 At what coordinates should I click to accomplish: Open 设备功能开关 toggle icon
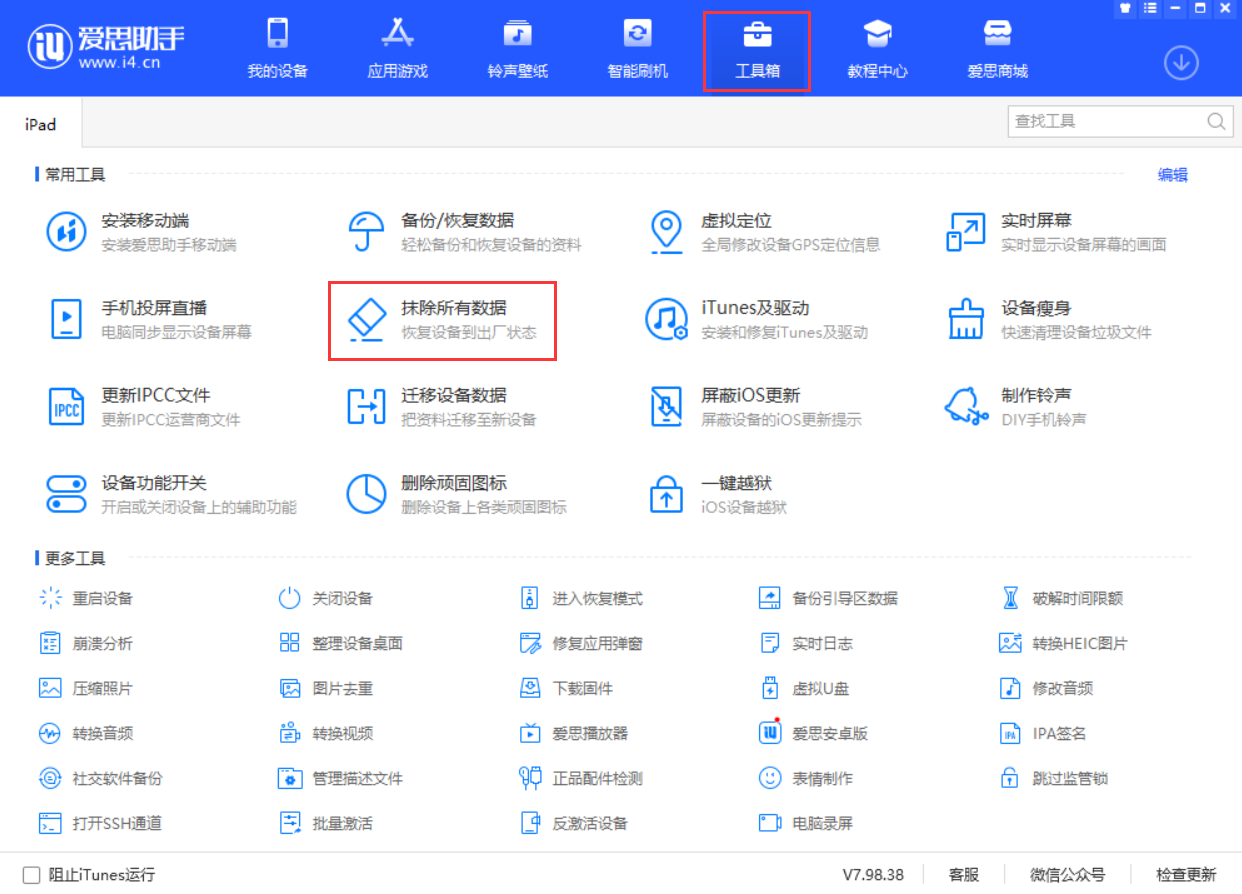(x=67, y=493)
